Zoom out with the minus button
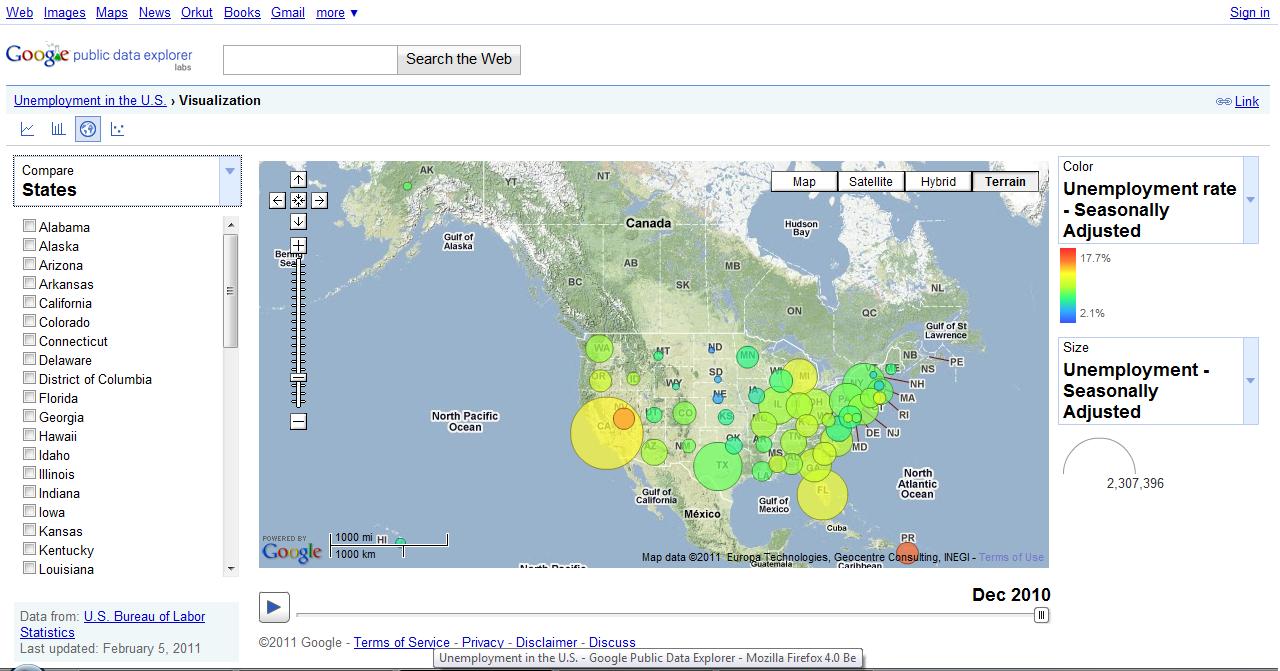Image resolution: width=1280 pixels, height=671 pixels. (x=298, y=422)
